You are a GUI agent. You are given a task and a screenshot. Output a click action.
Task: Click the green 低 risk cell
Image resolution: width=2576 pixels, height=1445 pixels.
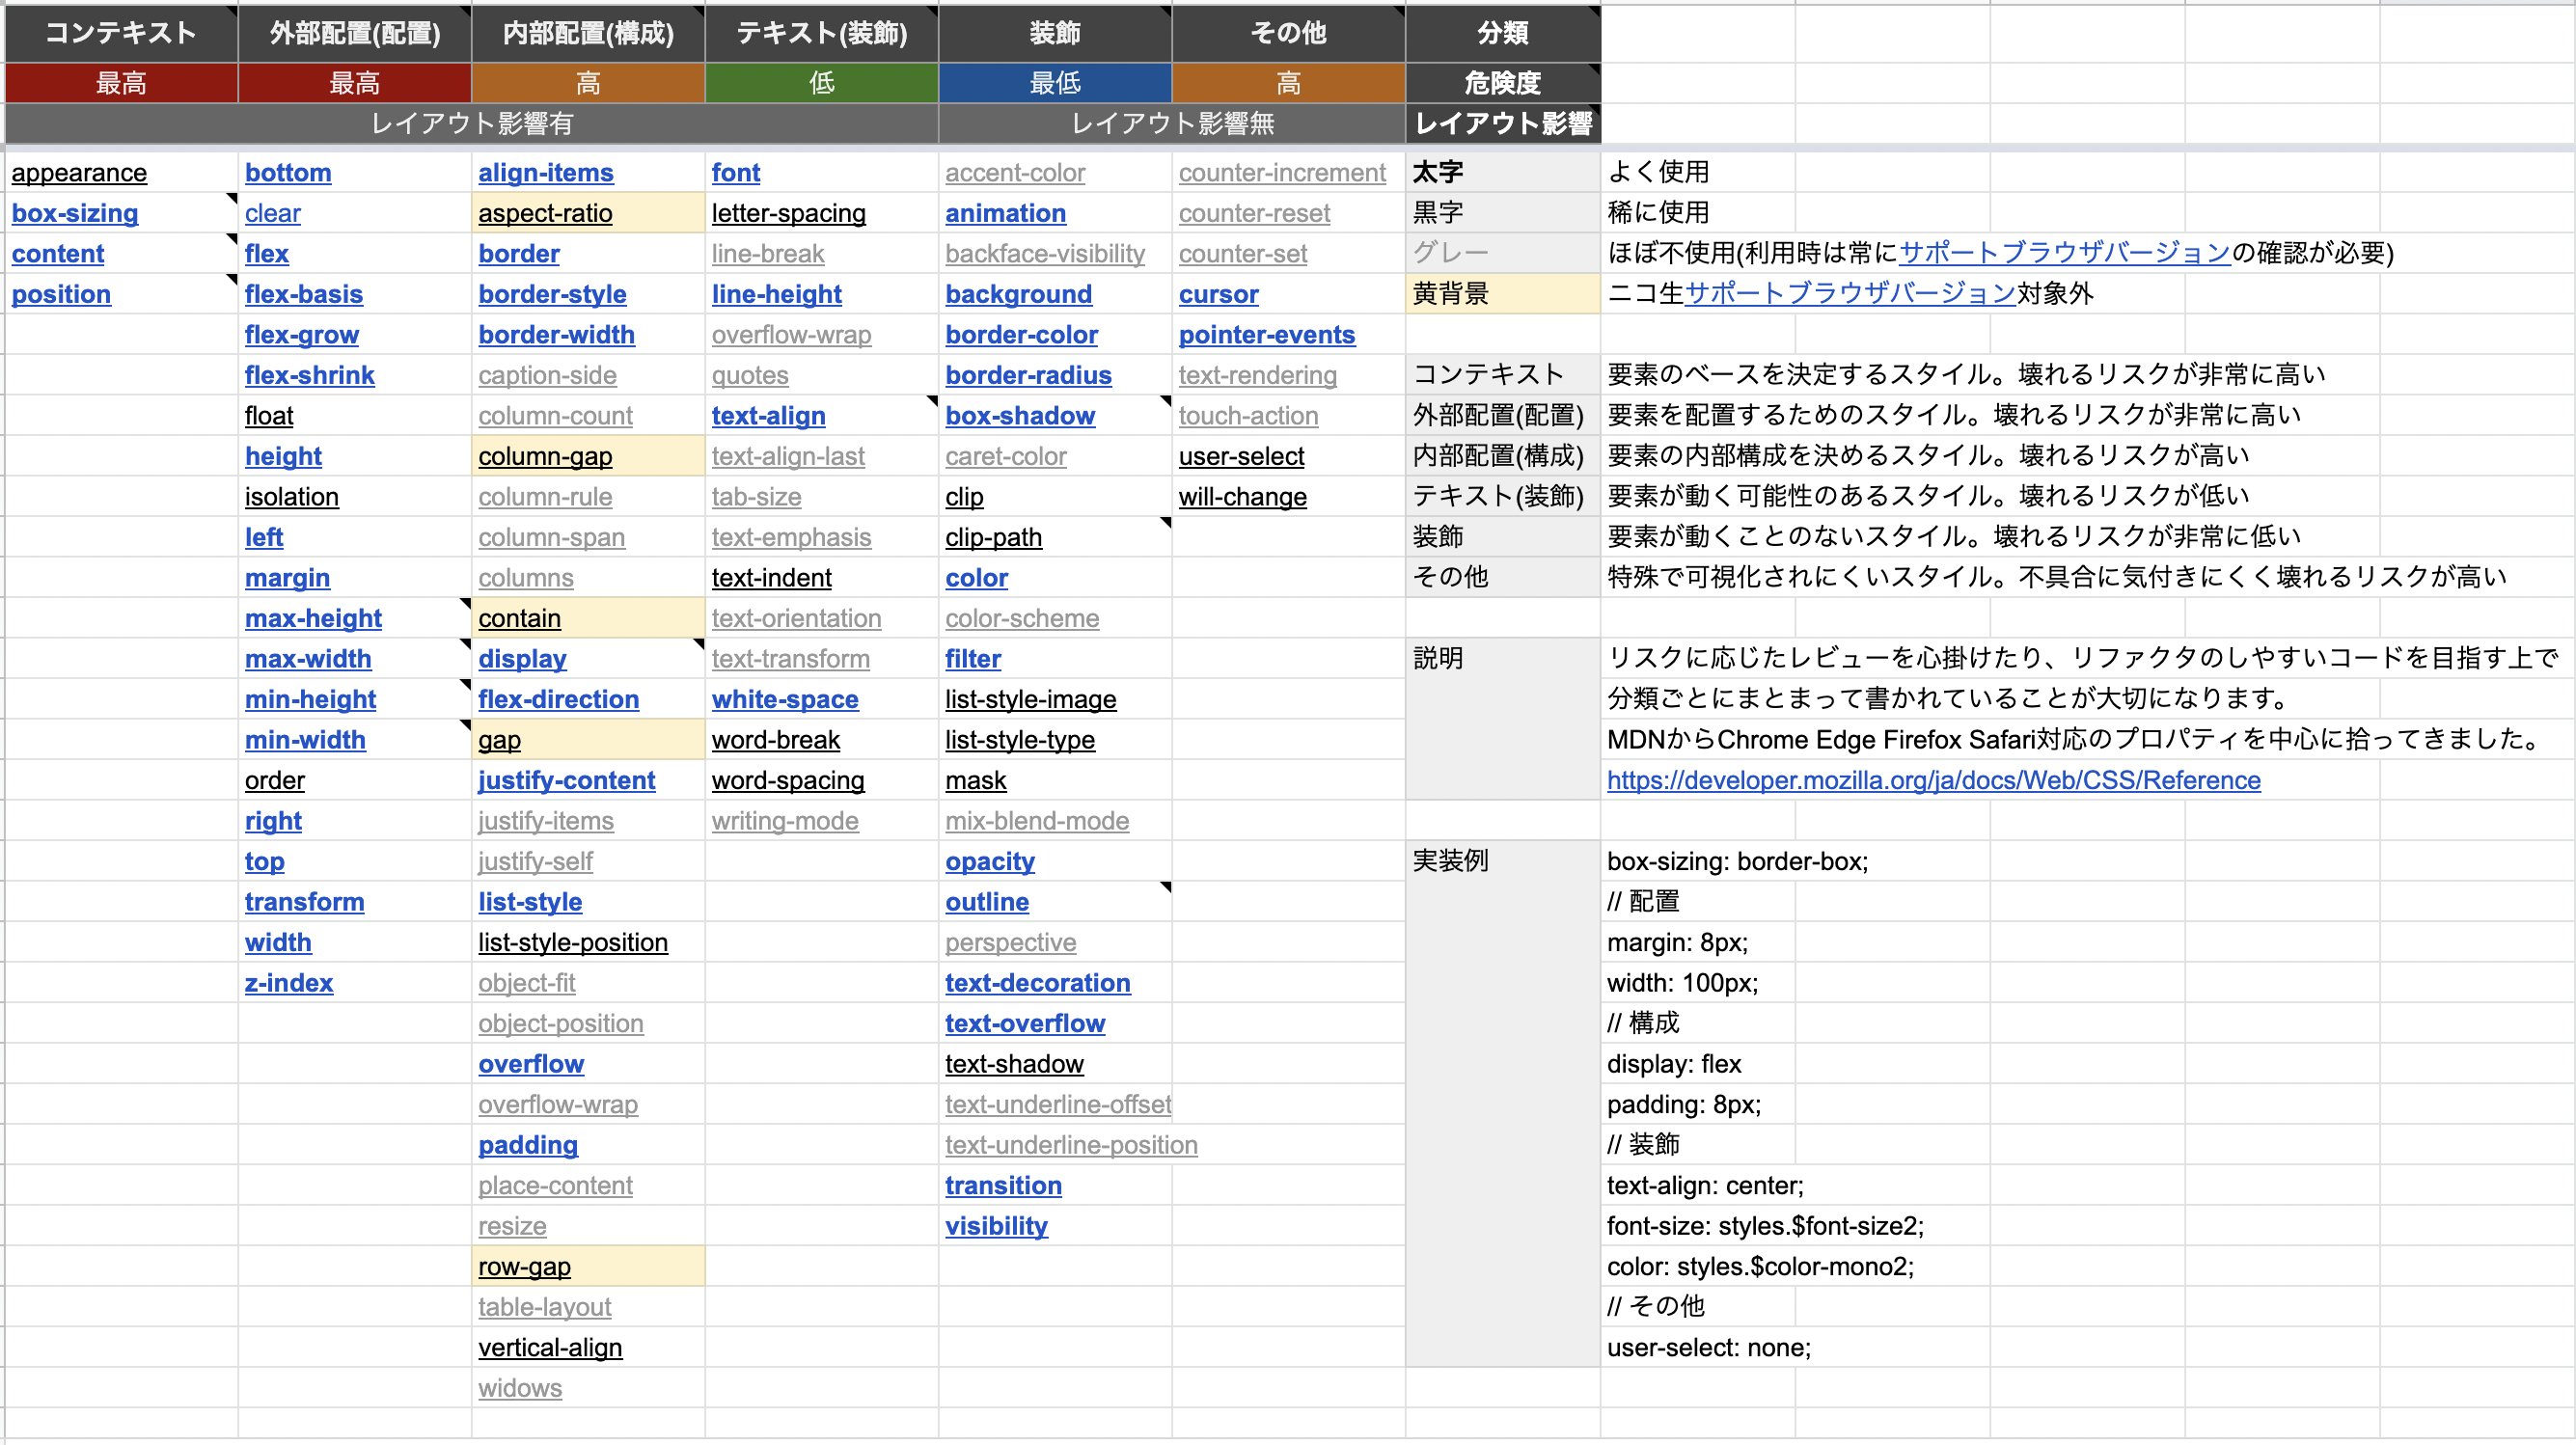tap(821, 83)
